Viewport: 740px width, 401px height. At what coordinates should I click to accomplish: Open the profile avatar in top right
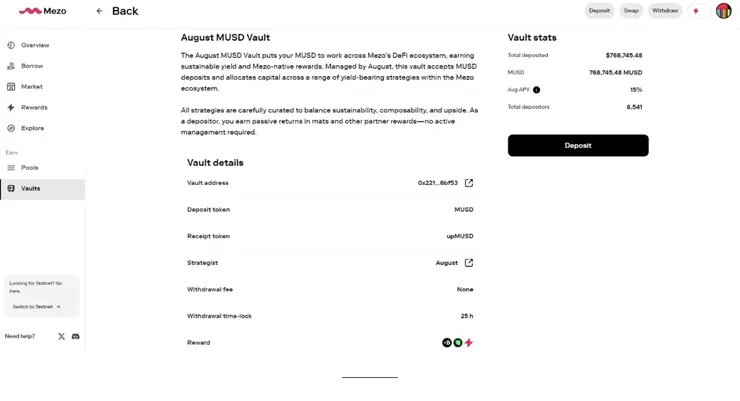coord(724,11)
